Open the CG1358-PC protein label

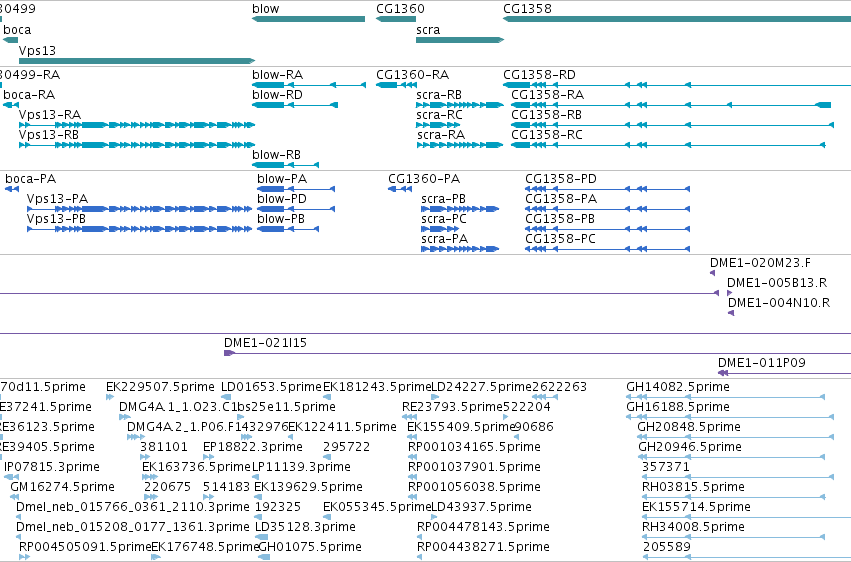tap(560, 239)
